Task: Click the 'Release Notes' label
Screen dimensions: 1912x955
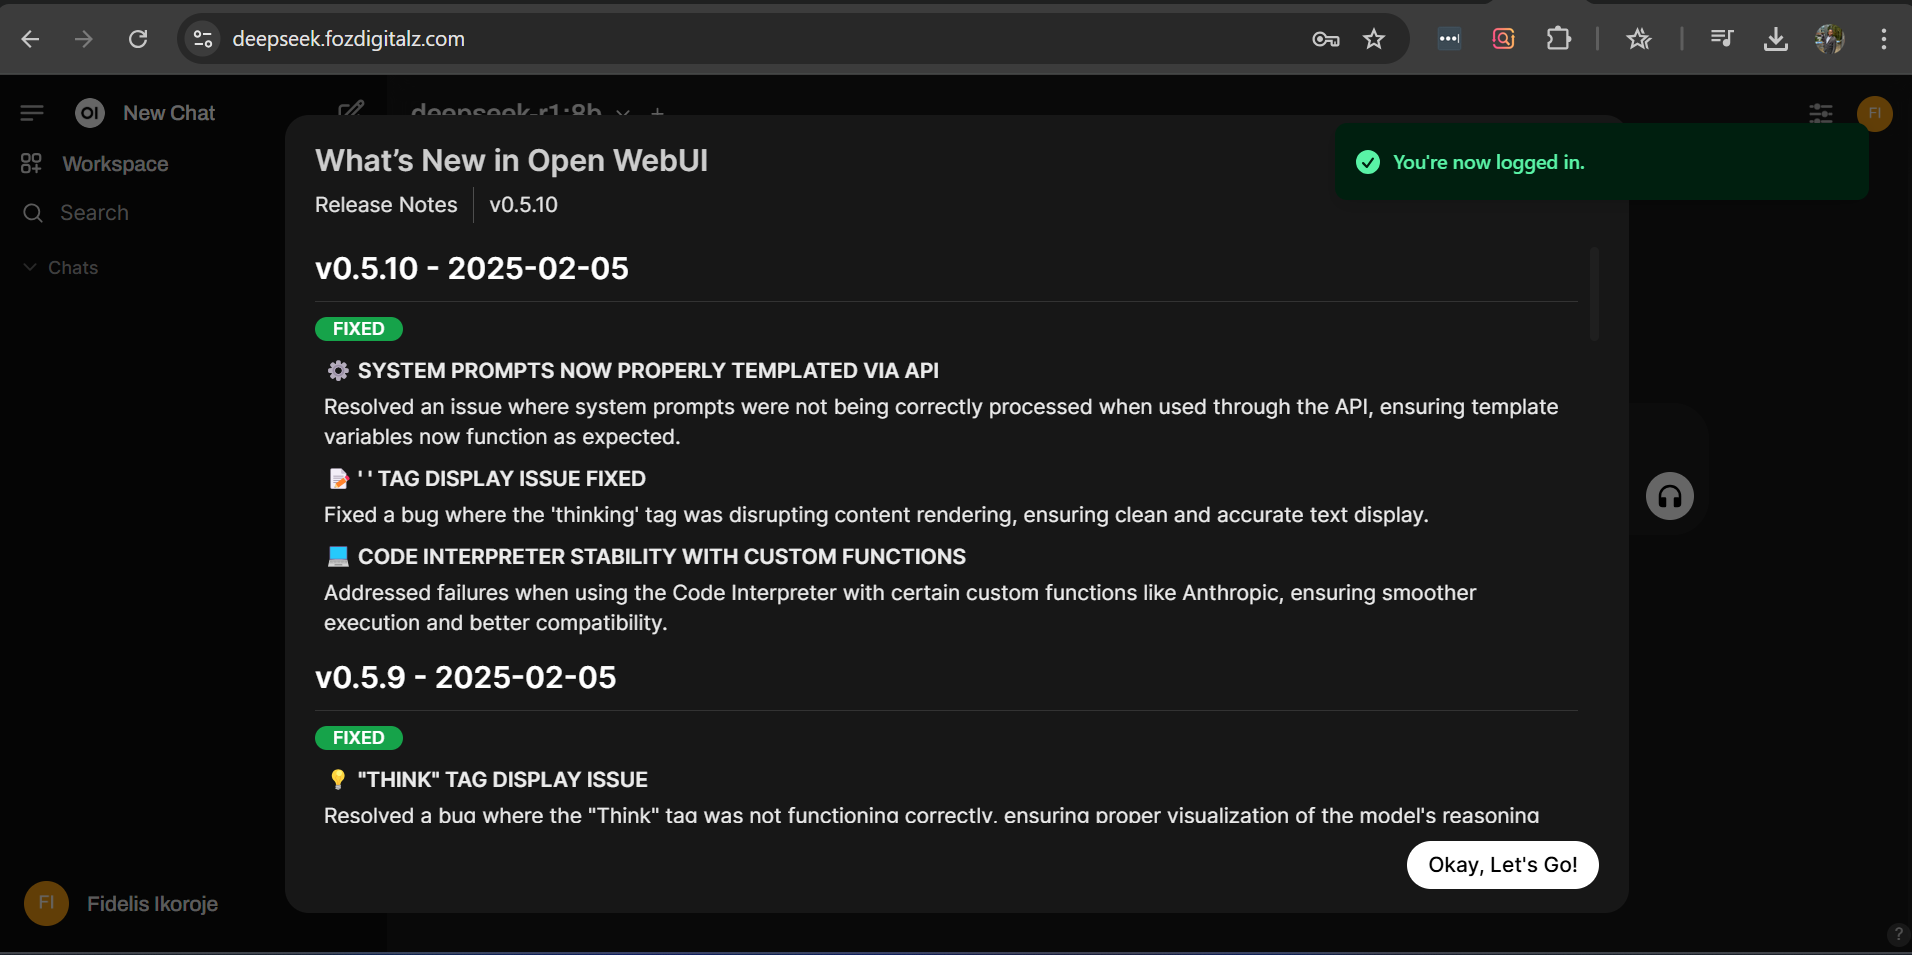Action: (386, 205)
